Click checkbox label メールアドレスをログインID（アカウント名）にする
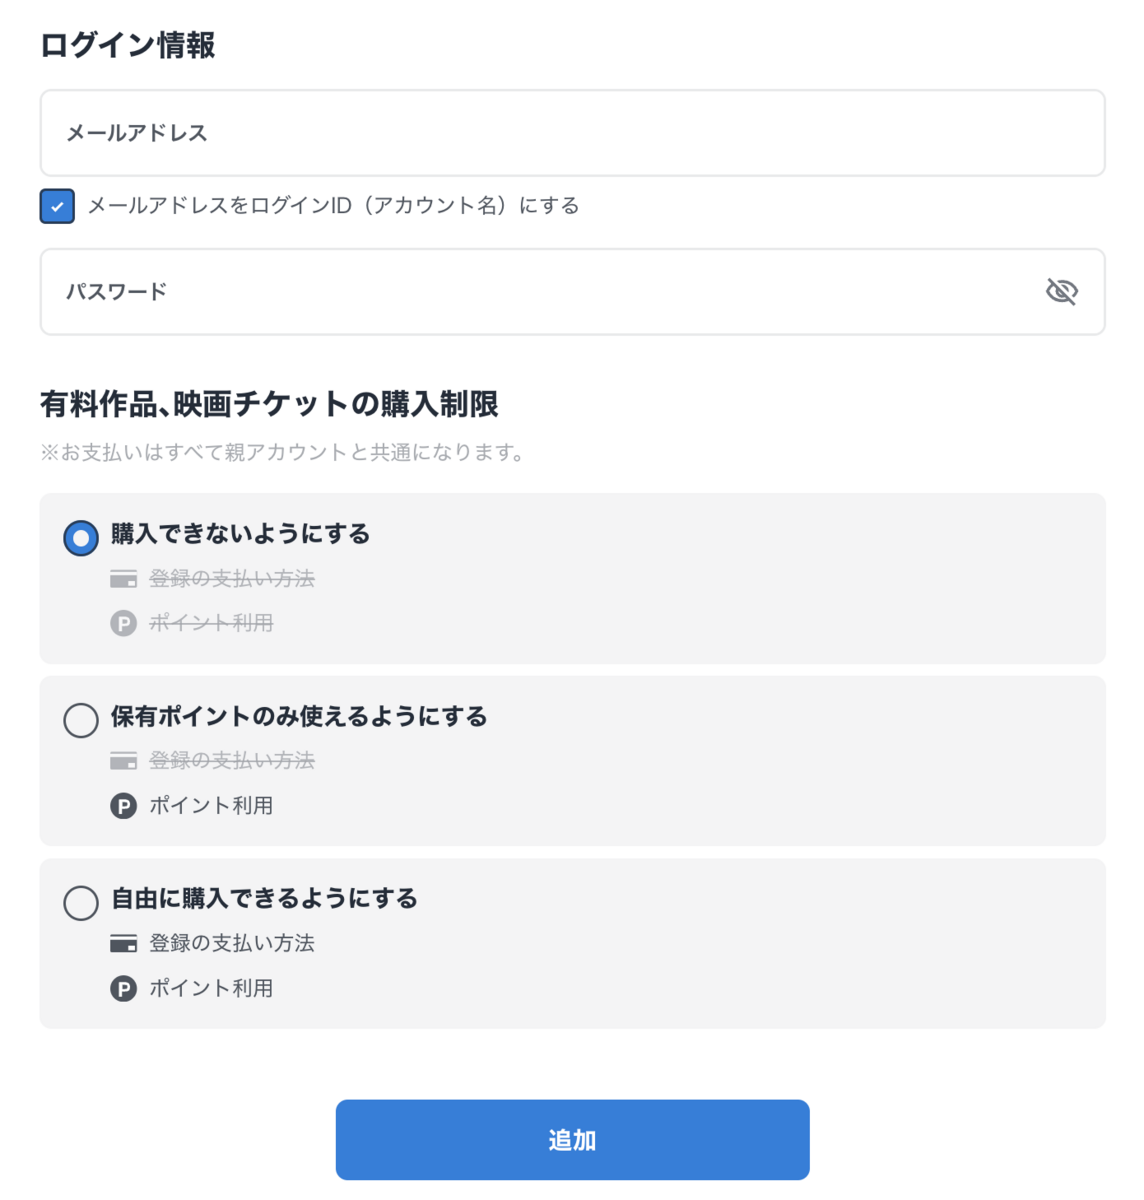 [x=333, y=206]
